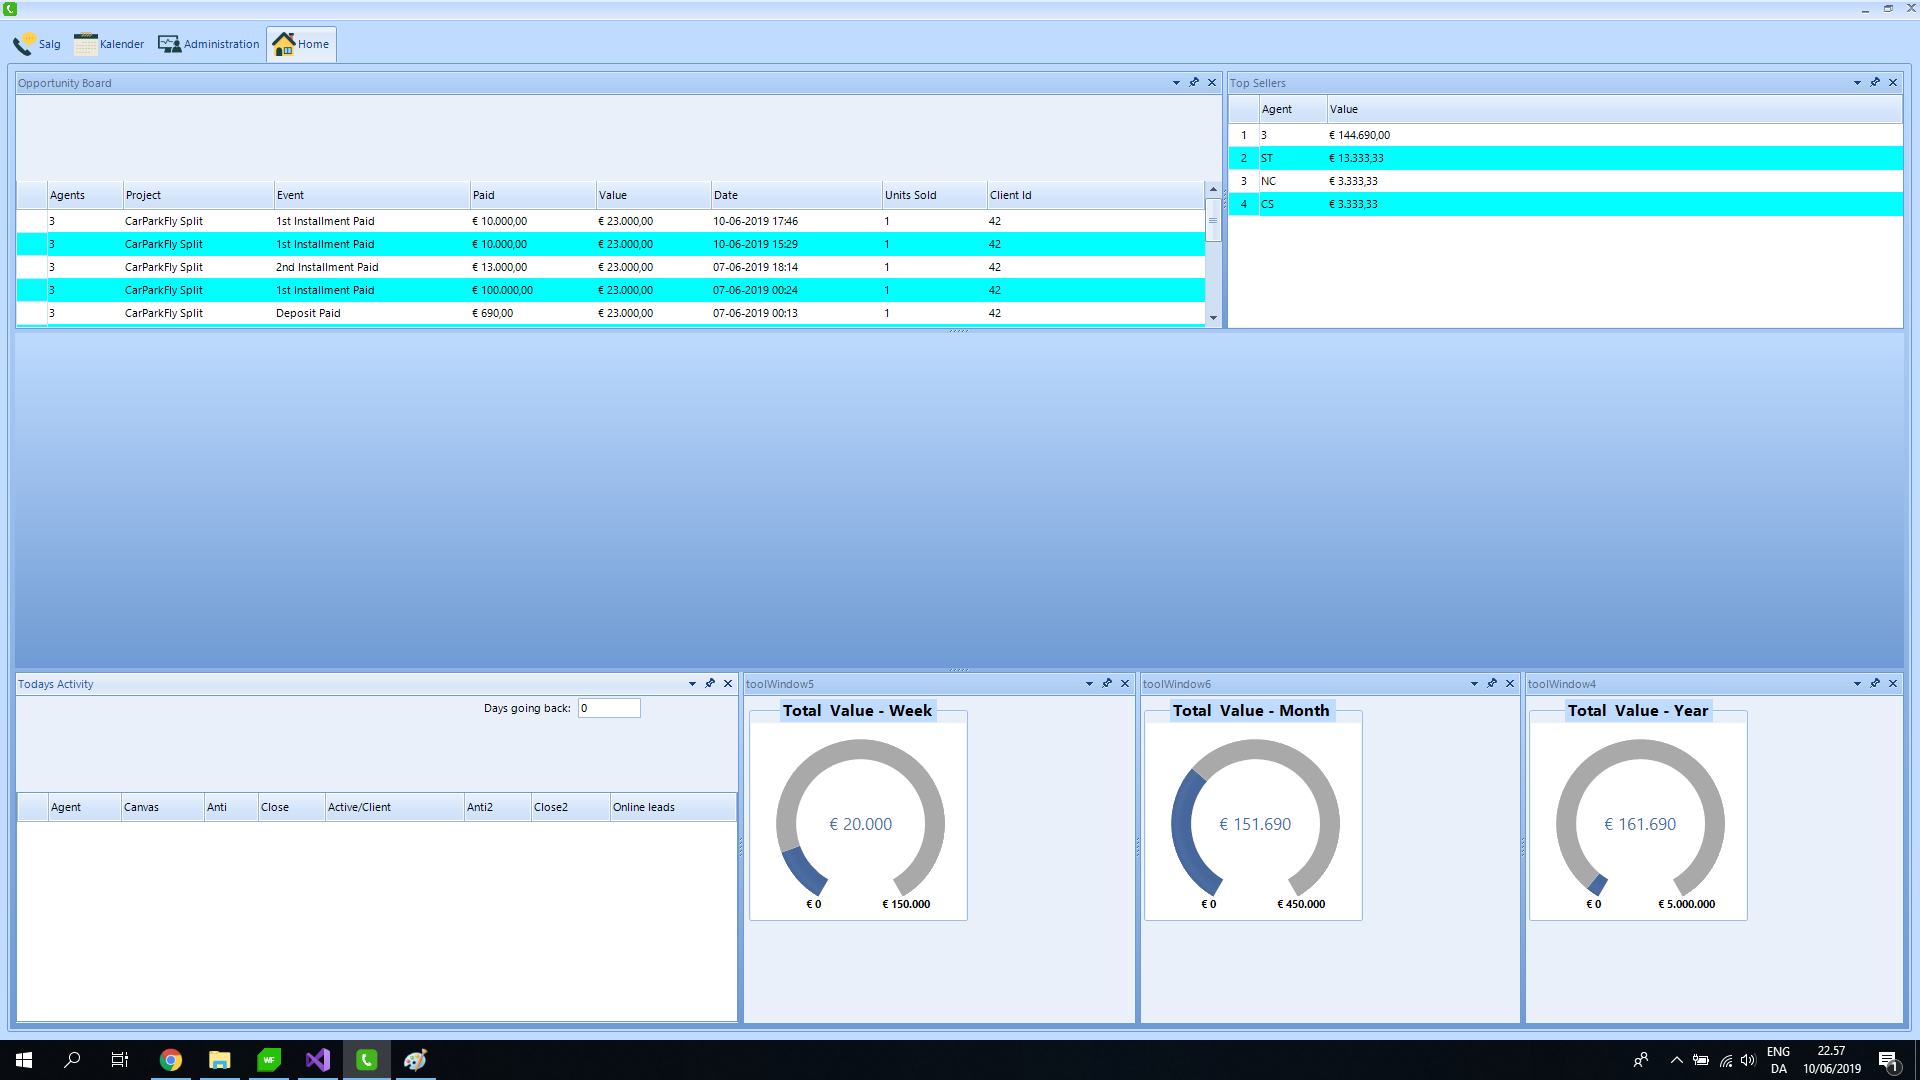Pin the Top Sellers panel
Image resolution: width=1920 pixels, height=1080 pixels.
(1875, 83)
